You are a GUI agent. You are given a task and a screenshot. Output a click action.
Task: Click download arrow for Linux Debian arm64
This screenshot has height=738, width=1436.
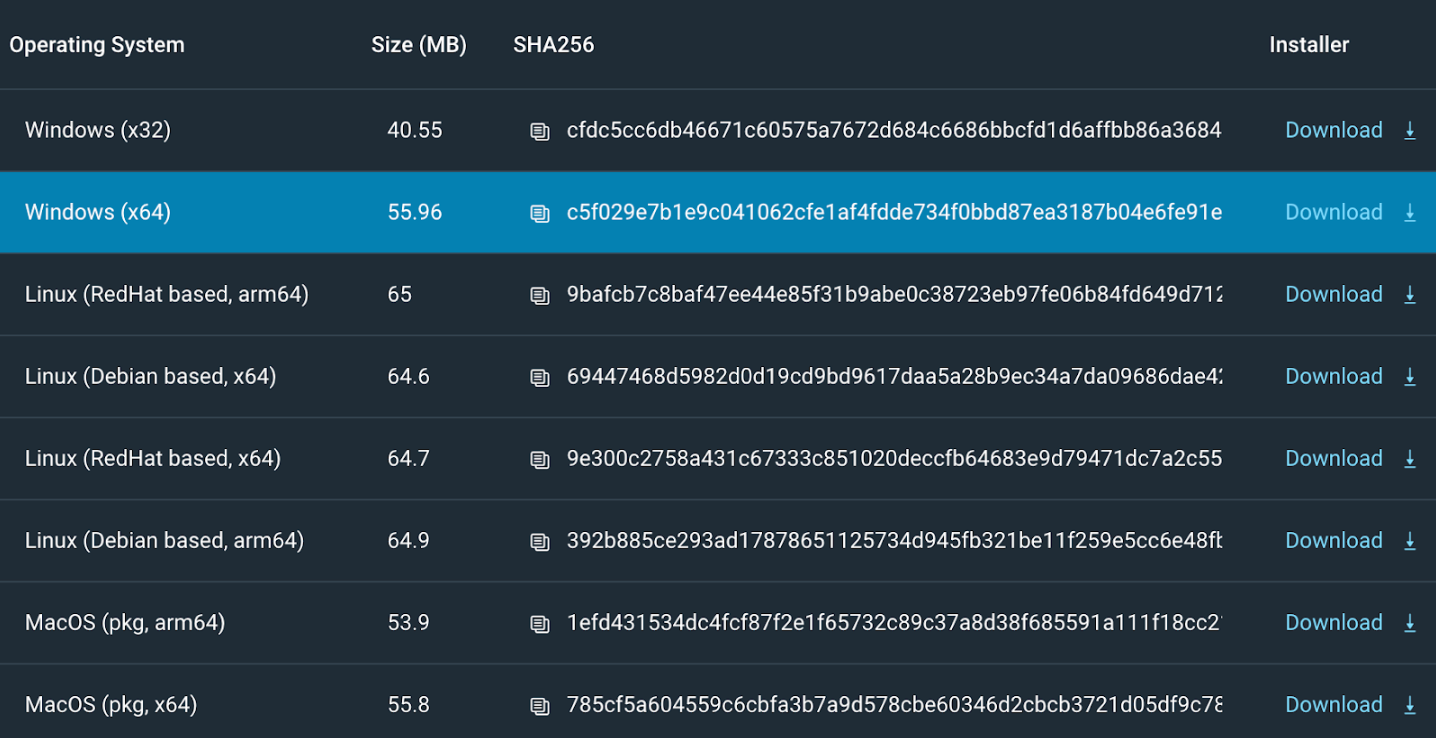click(1410, 540)
